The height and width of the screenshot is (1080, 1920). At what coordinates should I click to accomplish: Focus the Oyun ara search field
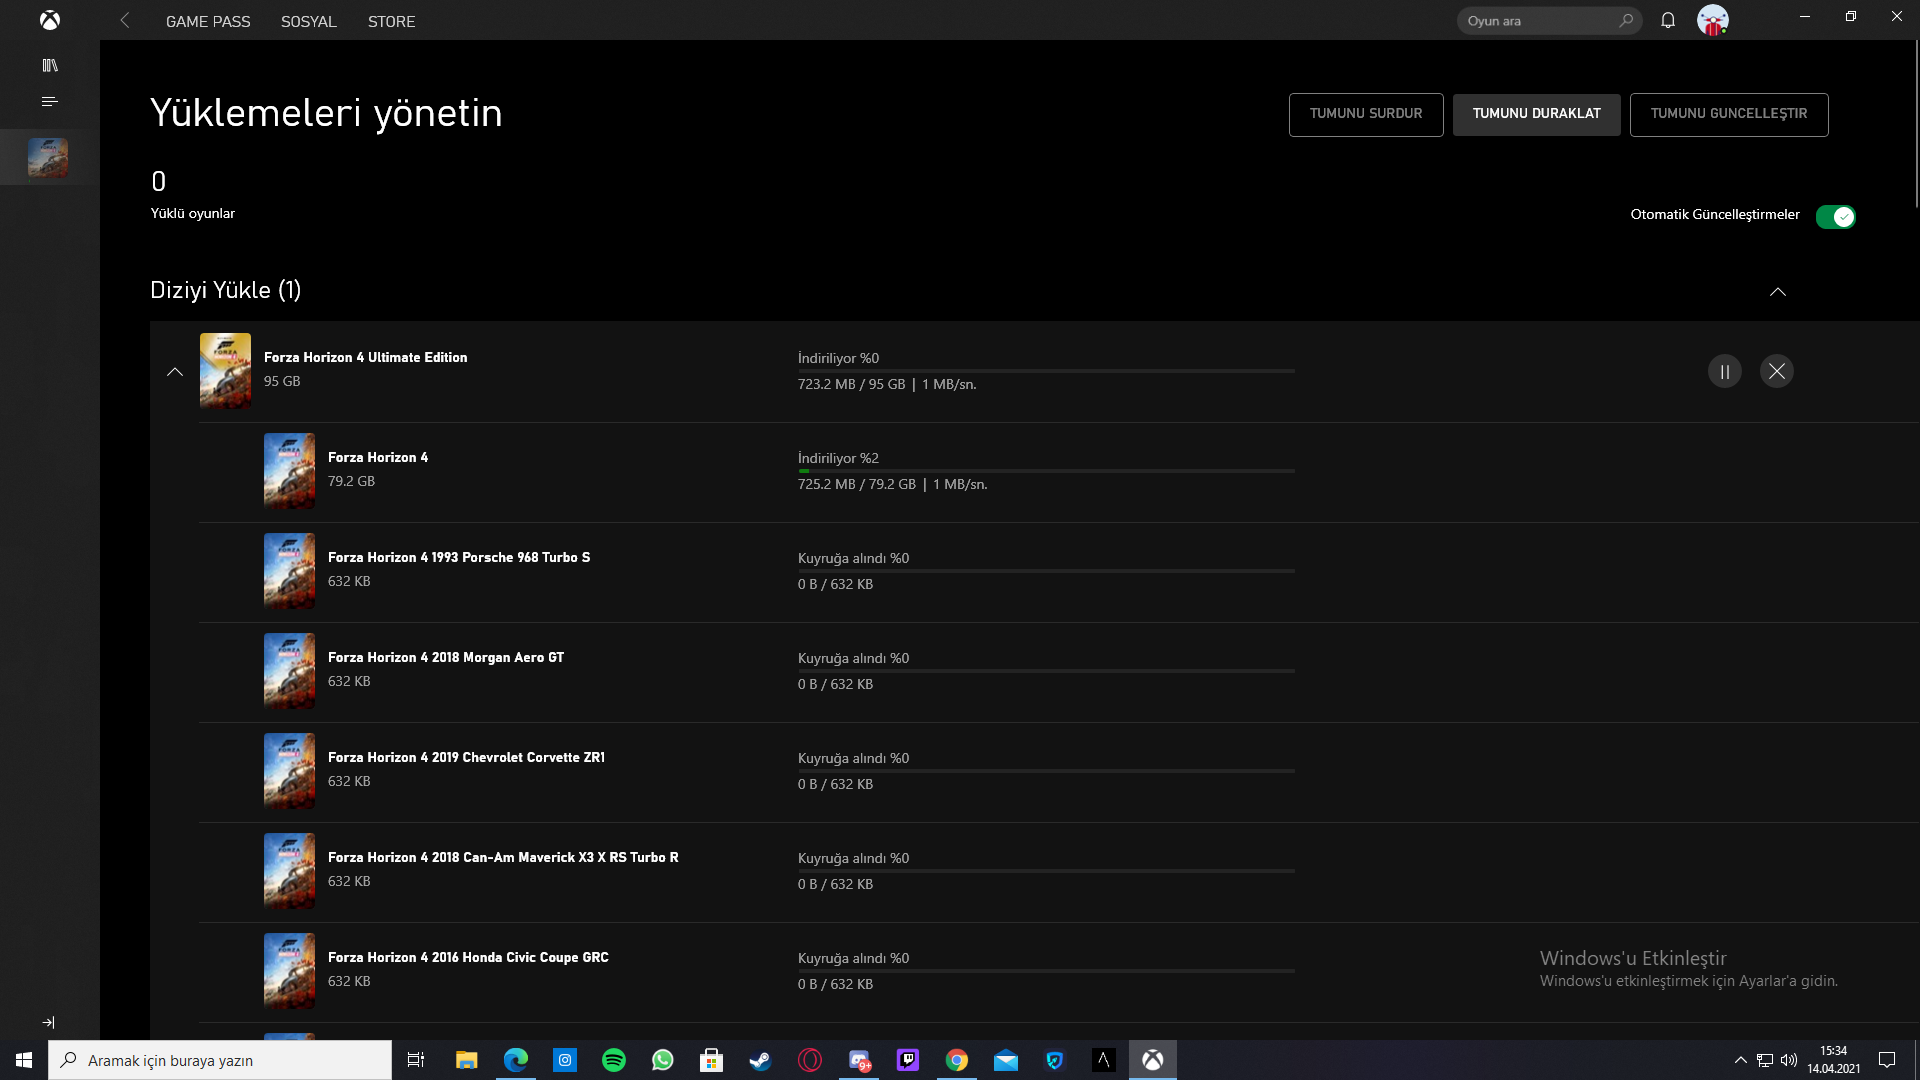[1538, 21]
